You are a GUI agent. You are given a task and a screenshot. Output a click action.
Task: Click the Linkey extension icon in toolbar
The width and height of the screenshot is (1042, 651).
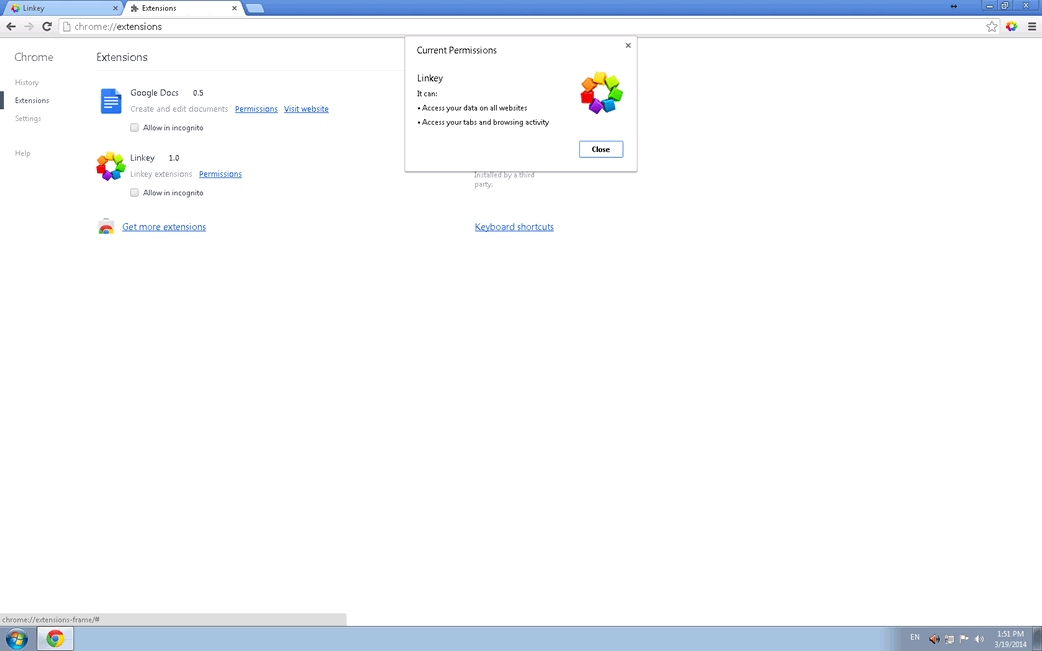1012,27
